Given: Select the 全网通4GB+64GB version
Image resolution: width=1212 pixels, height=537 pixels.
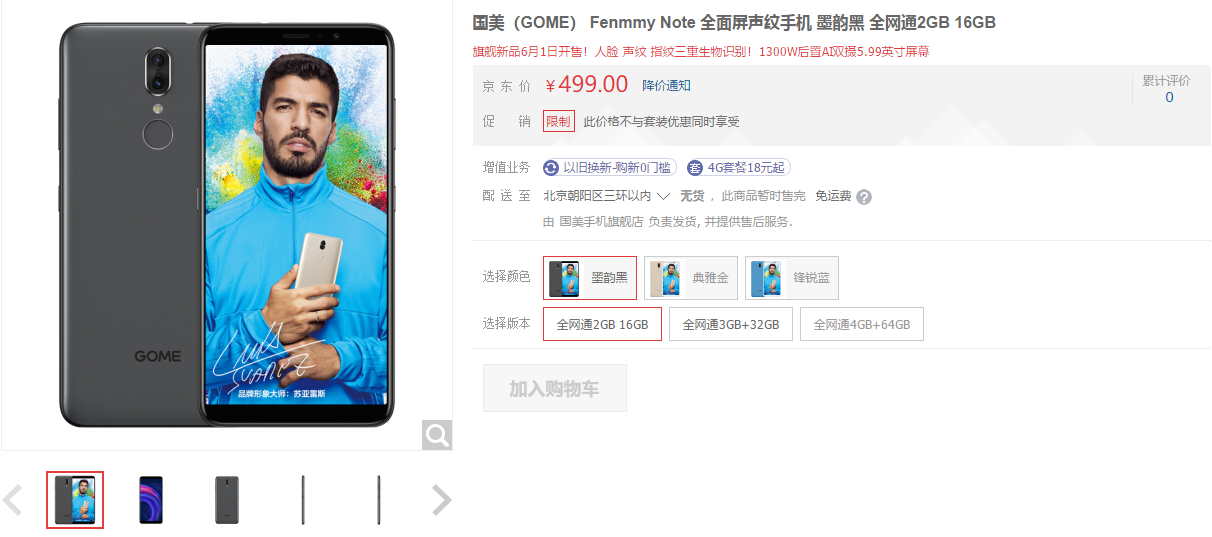Looking at the screenshot, I should (862, 324).
